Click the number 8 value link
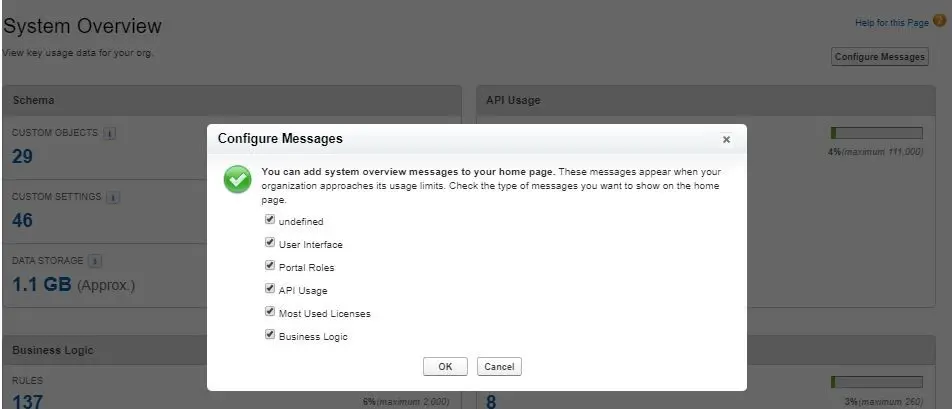The width and height of the screenshot is (952, 409). pos(491,402)
